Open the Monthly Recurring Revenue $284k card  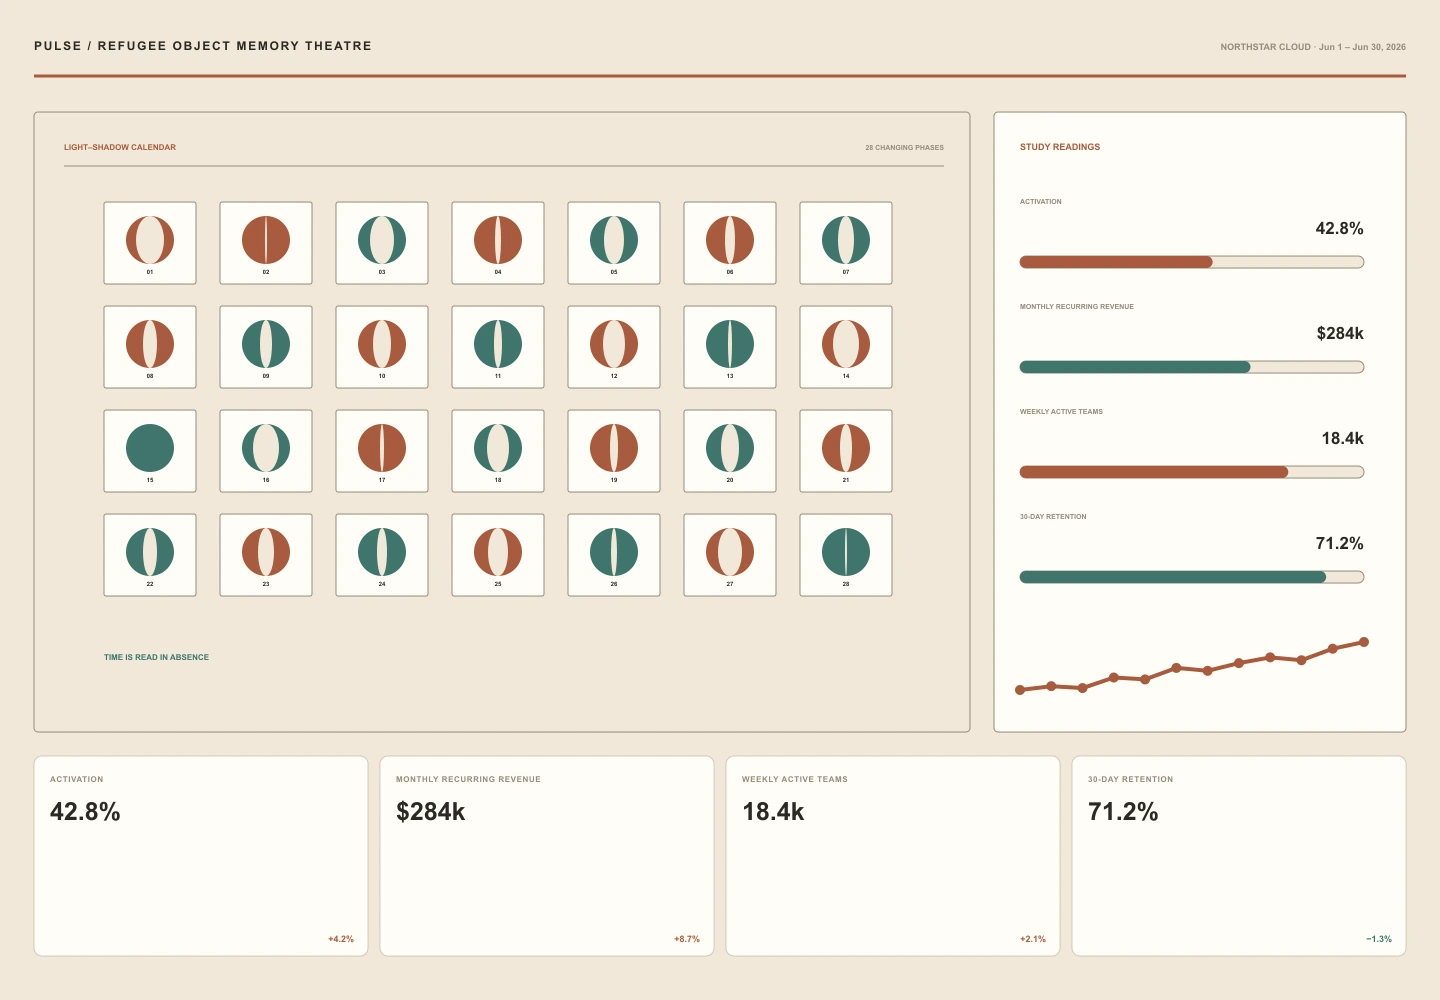click(547, 856)
